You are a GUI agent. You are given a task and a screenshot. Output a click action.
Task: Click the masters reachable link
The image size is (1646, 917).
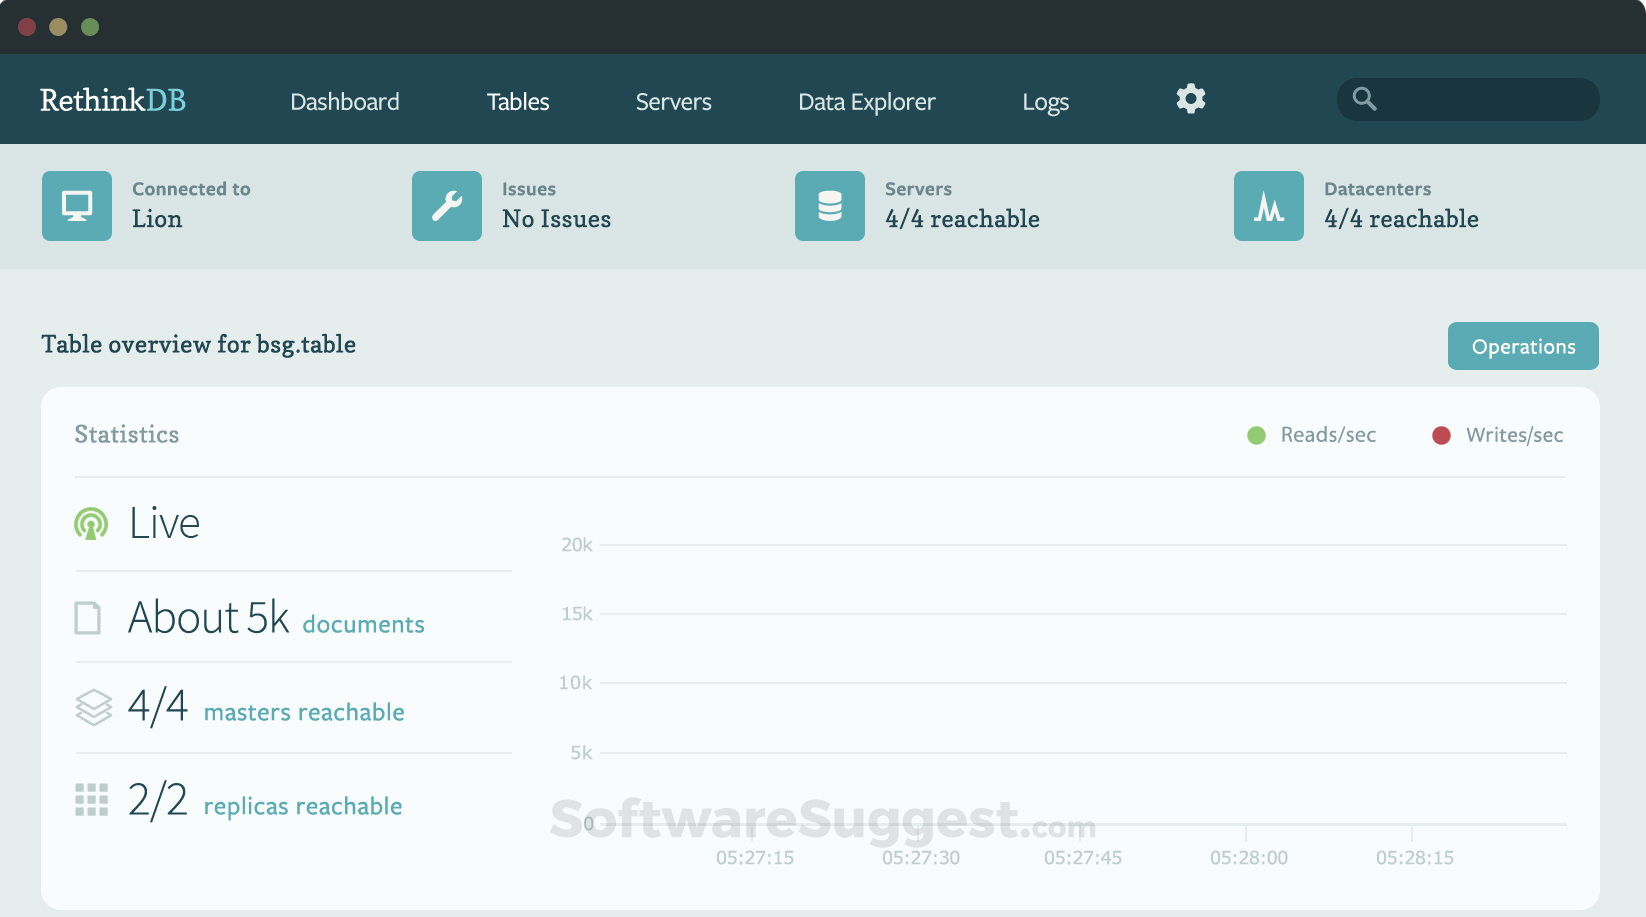point(304,712)
